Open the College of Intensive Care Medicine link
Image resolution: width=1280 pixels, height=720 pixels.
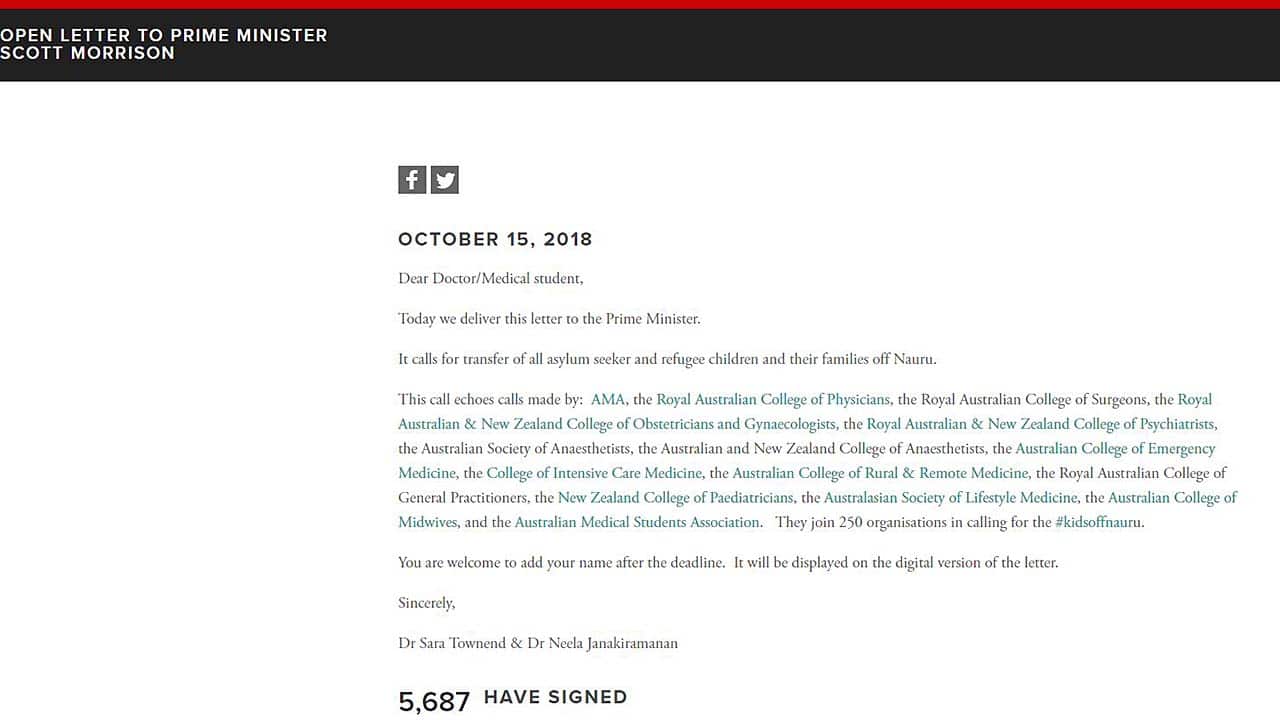click(x=594, y=473)
